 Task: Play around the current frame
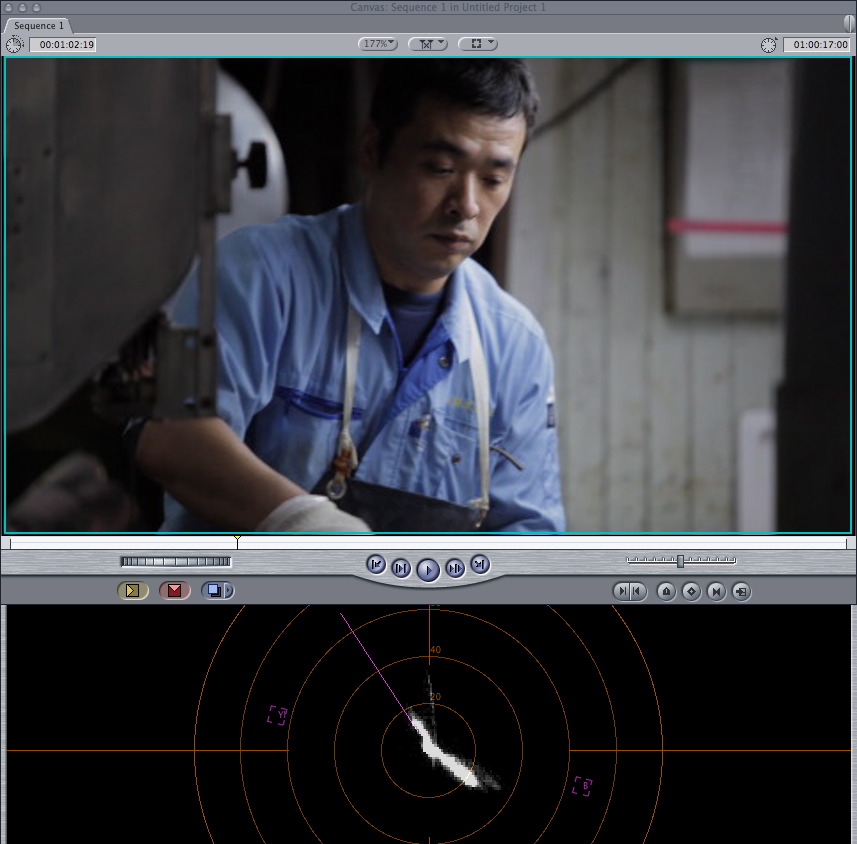tap(455, 568)
